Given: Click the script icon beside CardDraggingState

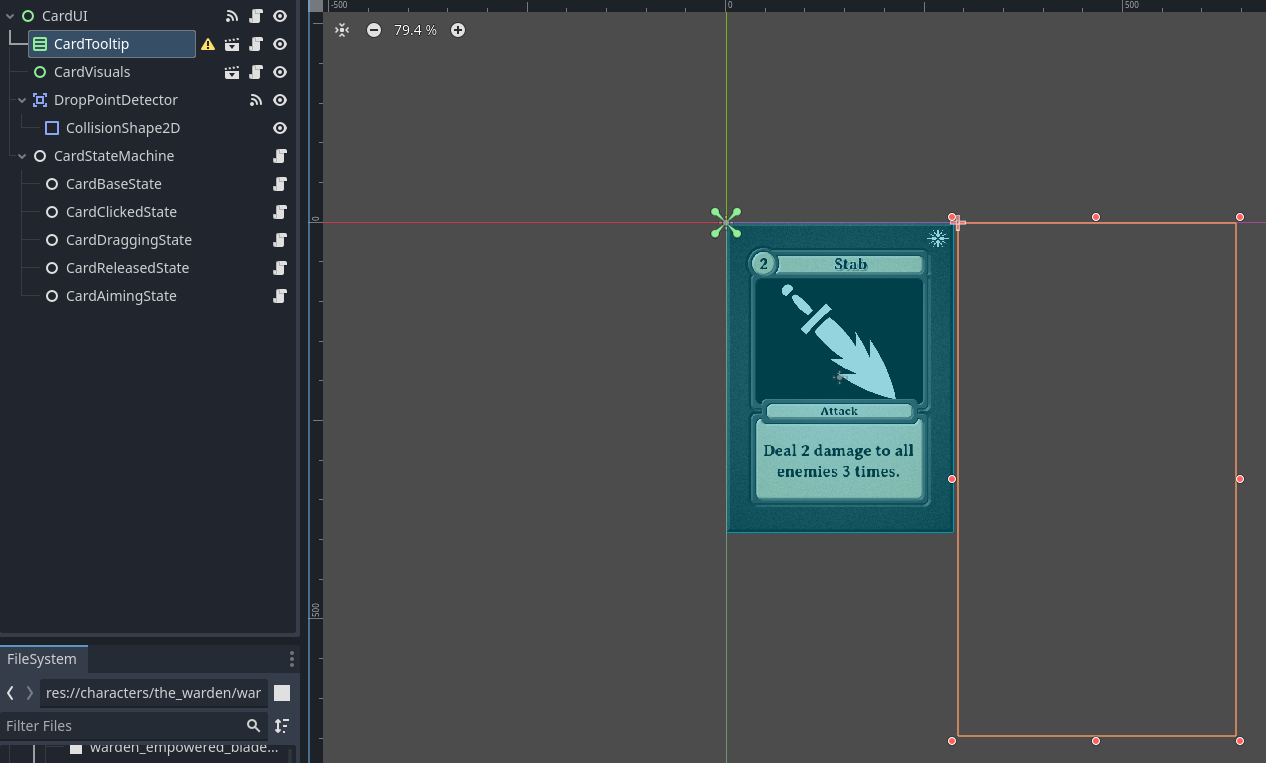Looking at the screenshot, I should pos(280,240).
